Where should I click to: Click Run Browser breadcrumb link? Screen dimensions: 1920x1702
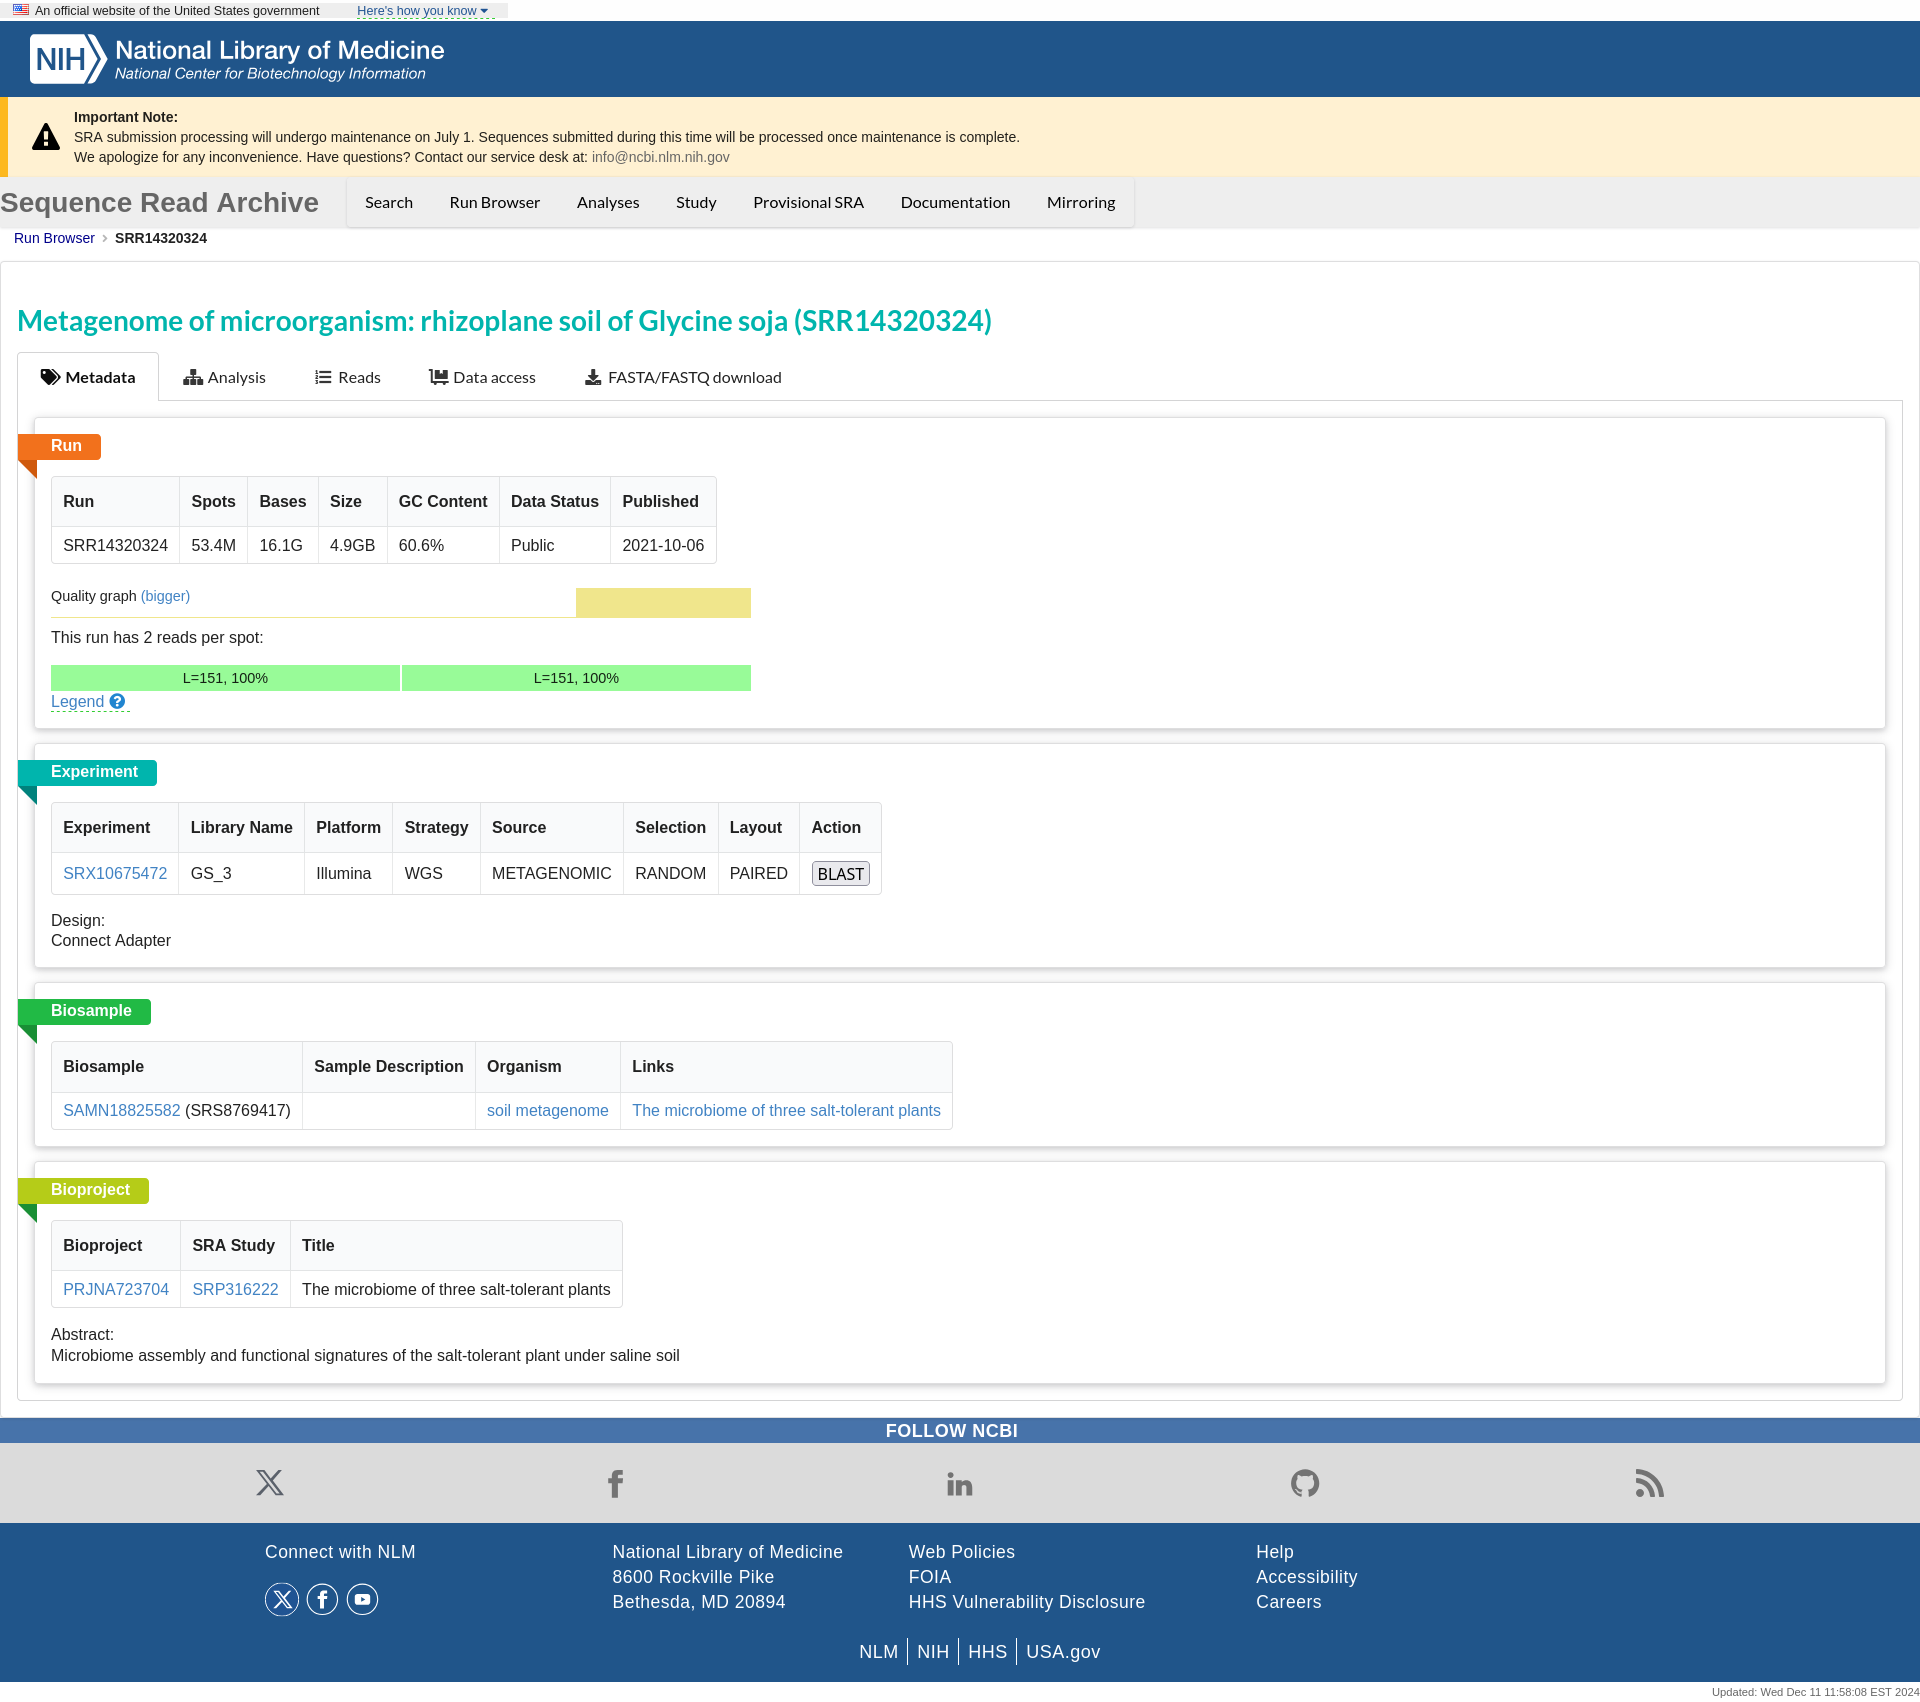coord(54,238)
